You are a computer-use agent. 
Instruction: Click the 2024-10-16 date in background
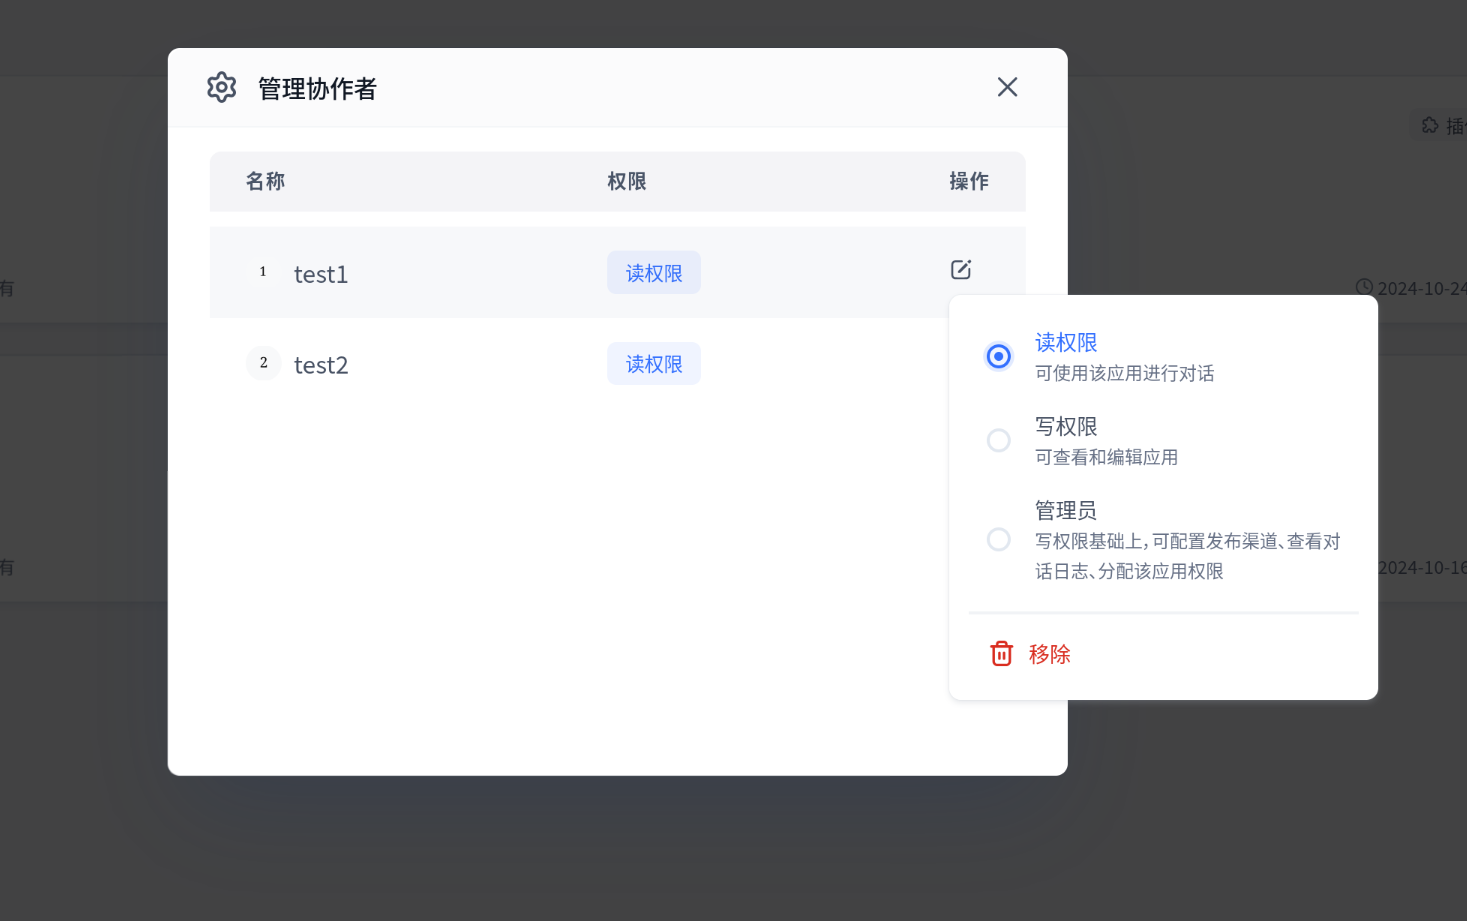pyautogui.click(x=1421, y=568)
